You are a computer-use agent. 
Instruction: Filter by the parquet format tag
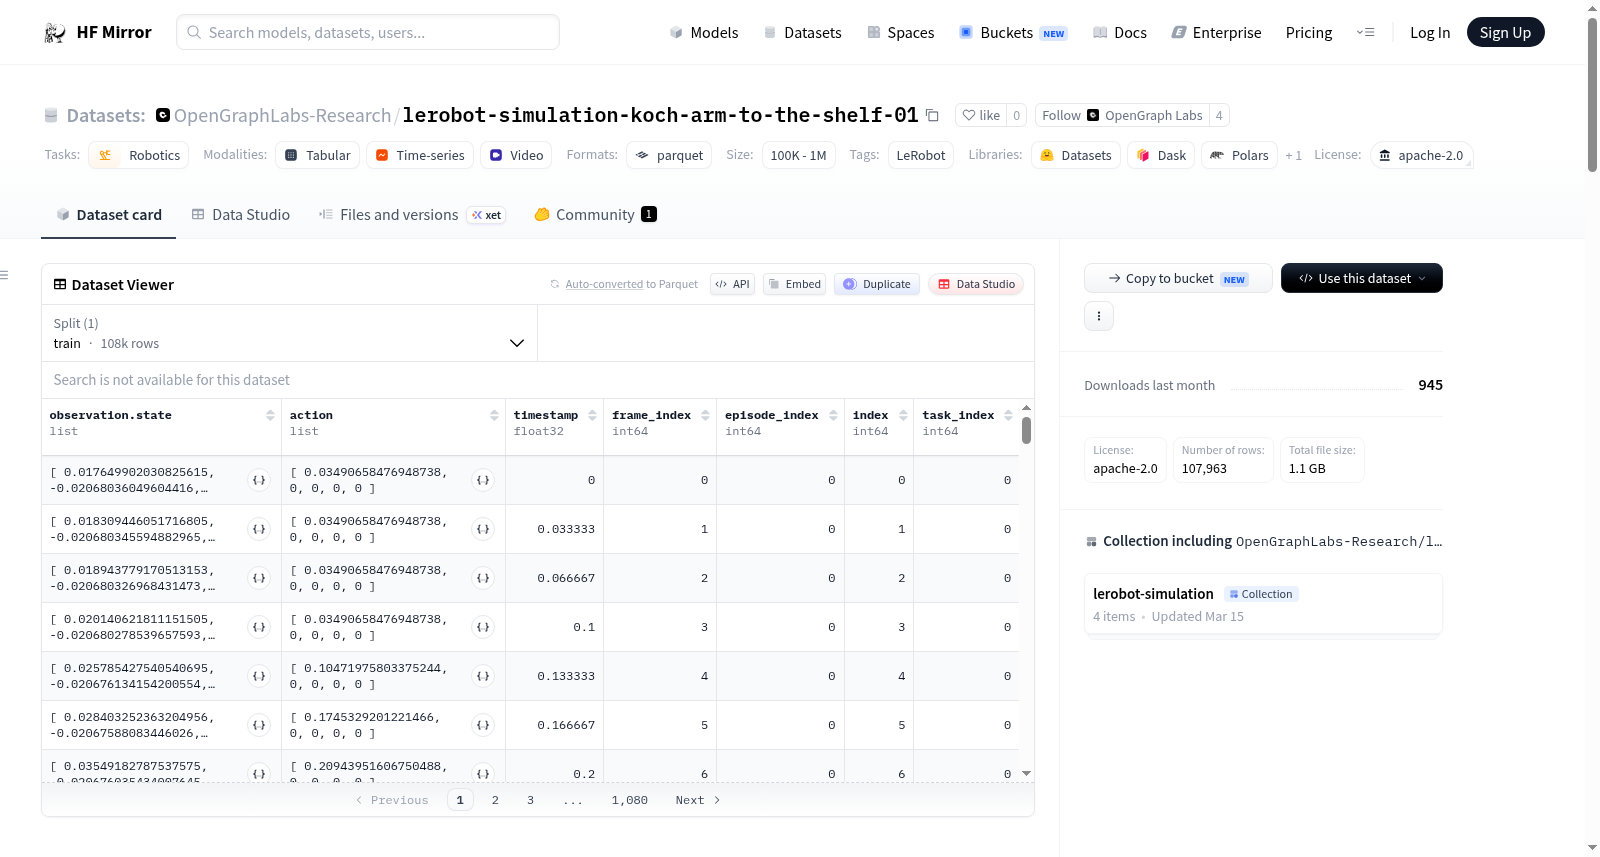point(669,156)
